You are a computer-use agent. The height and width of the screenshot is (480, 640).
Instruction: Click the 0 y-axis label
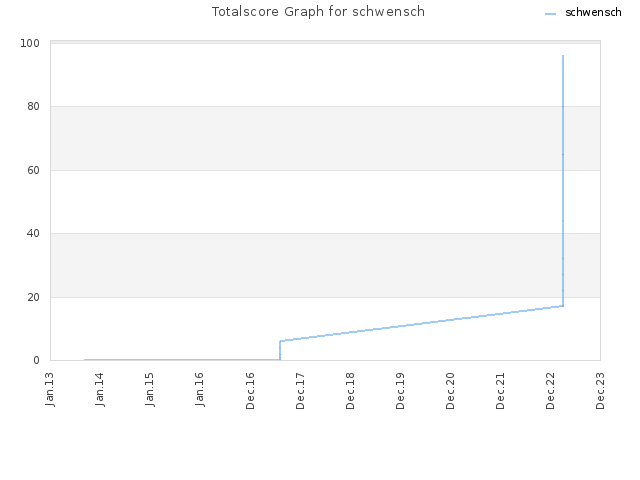point(37,360)
